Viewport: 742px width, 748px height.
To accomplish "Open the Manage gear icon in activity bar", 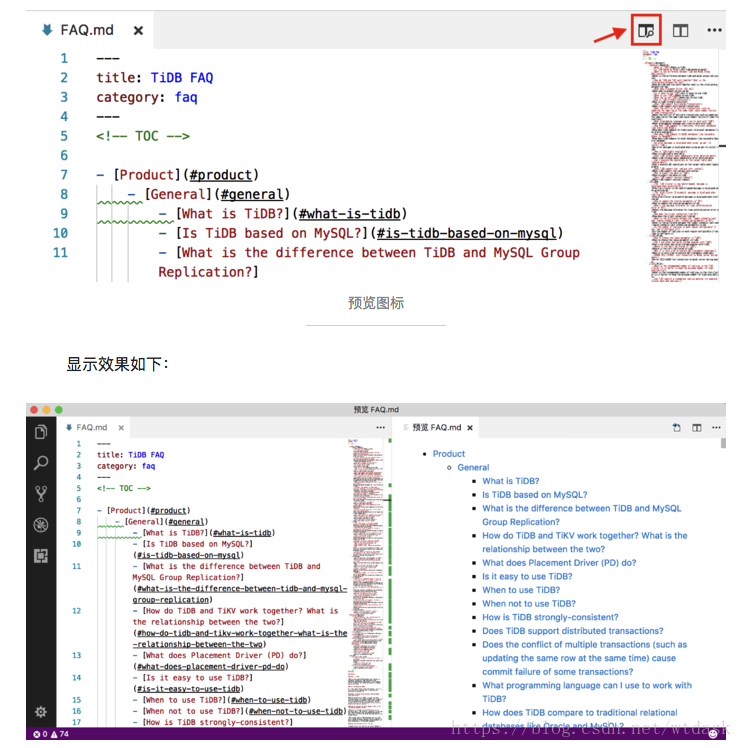I will coord(41,712).
